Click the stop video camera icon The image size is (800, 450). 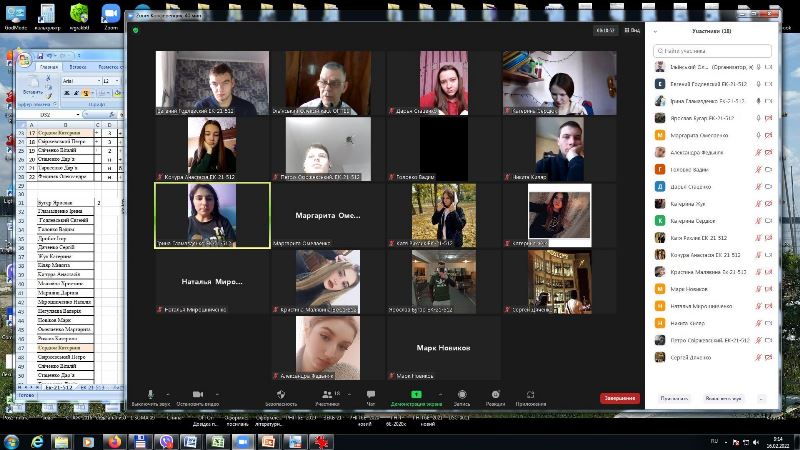(197, 394)
